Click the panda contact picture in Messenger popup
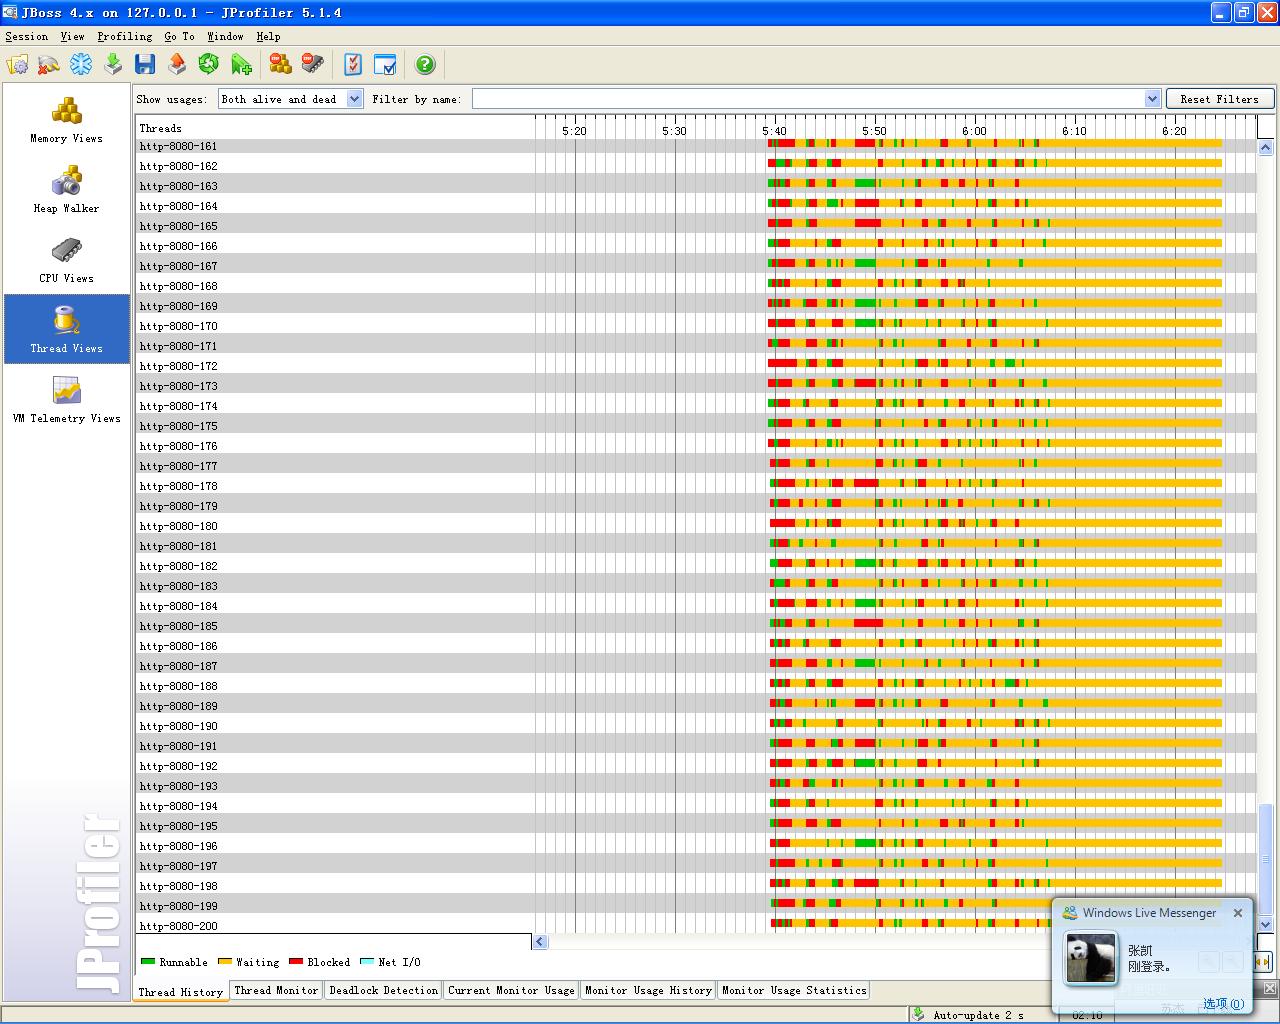Viewport: 1280px width, 1024px height. 1090,958
